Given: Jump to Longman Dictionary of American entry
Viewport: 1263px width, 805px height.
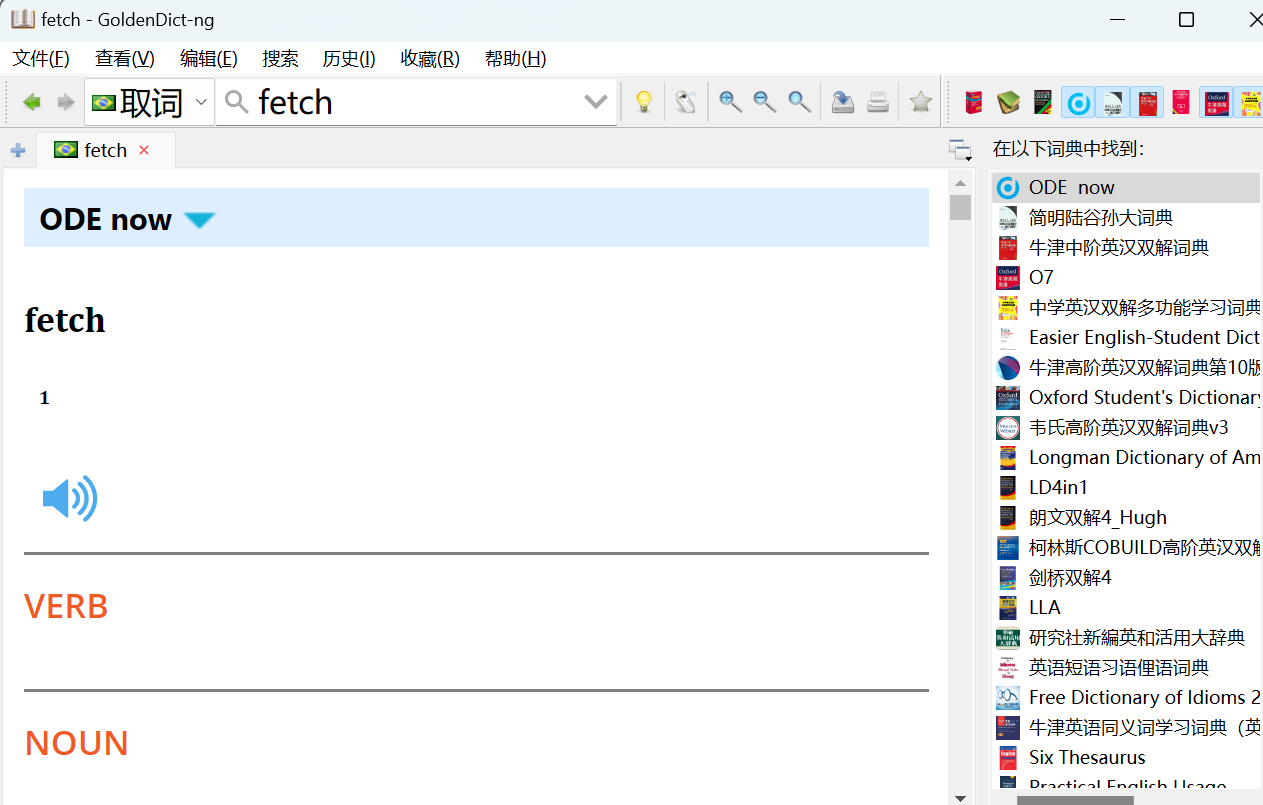Looking at the screenshot, I should point(1126,457).
